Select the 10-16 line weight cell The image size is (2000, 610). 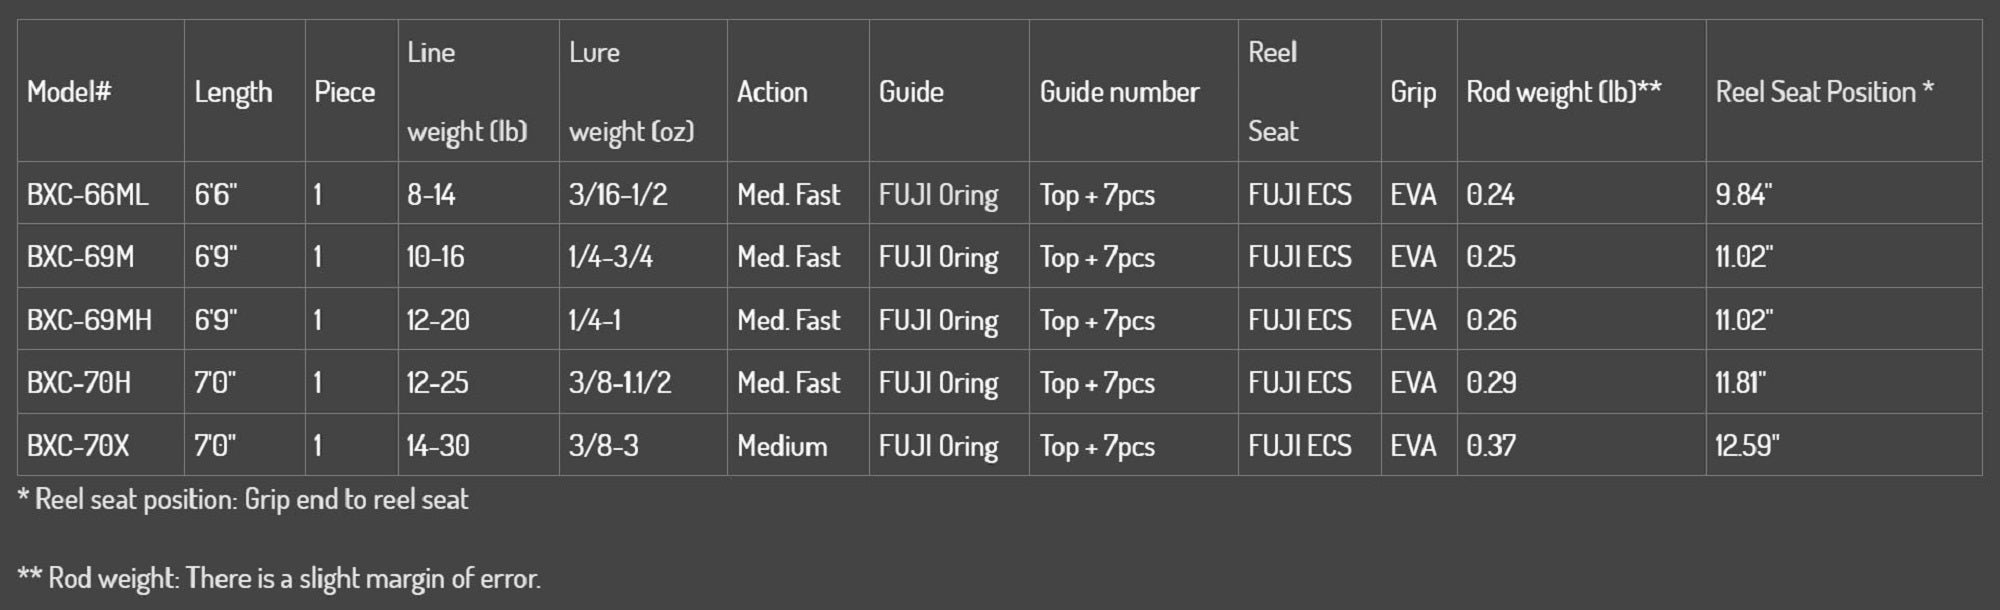[436, 257]
